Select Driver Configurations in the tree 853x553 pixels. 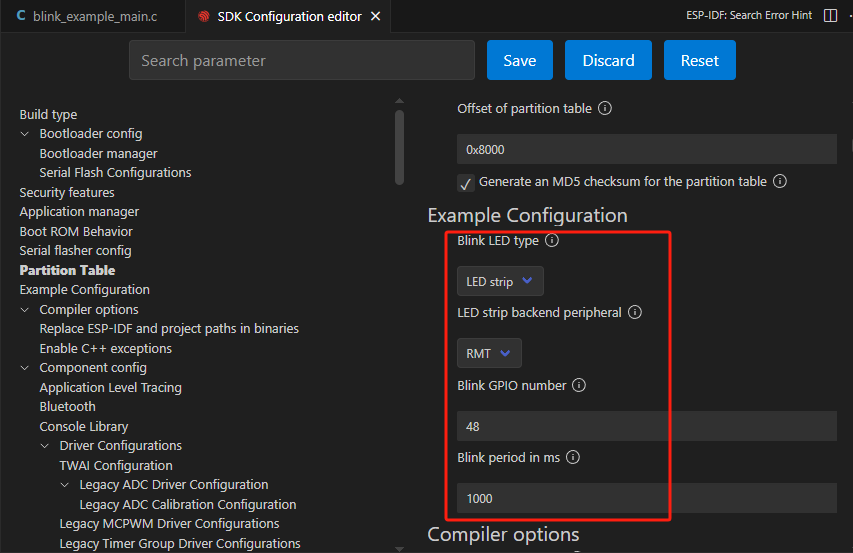pos(121,446)
